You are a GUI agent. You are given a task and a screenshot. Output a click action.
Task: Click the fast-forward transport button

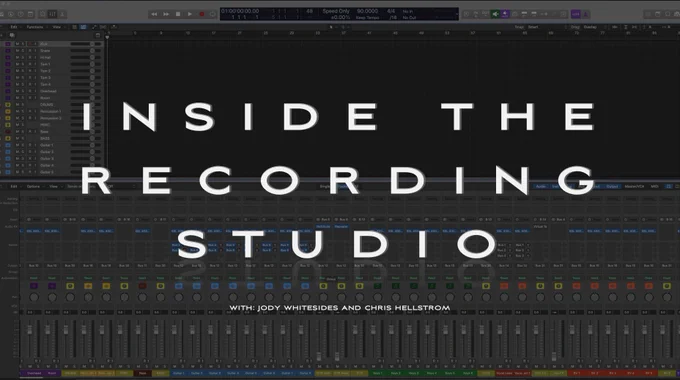(x=166, y=14)
